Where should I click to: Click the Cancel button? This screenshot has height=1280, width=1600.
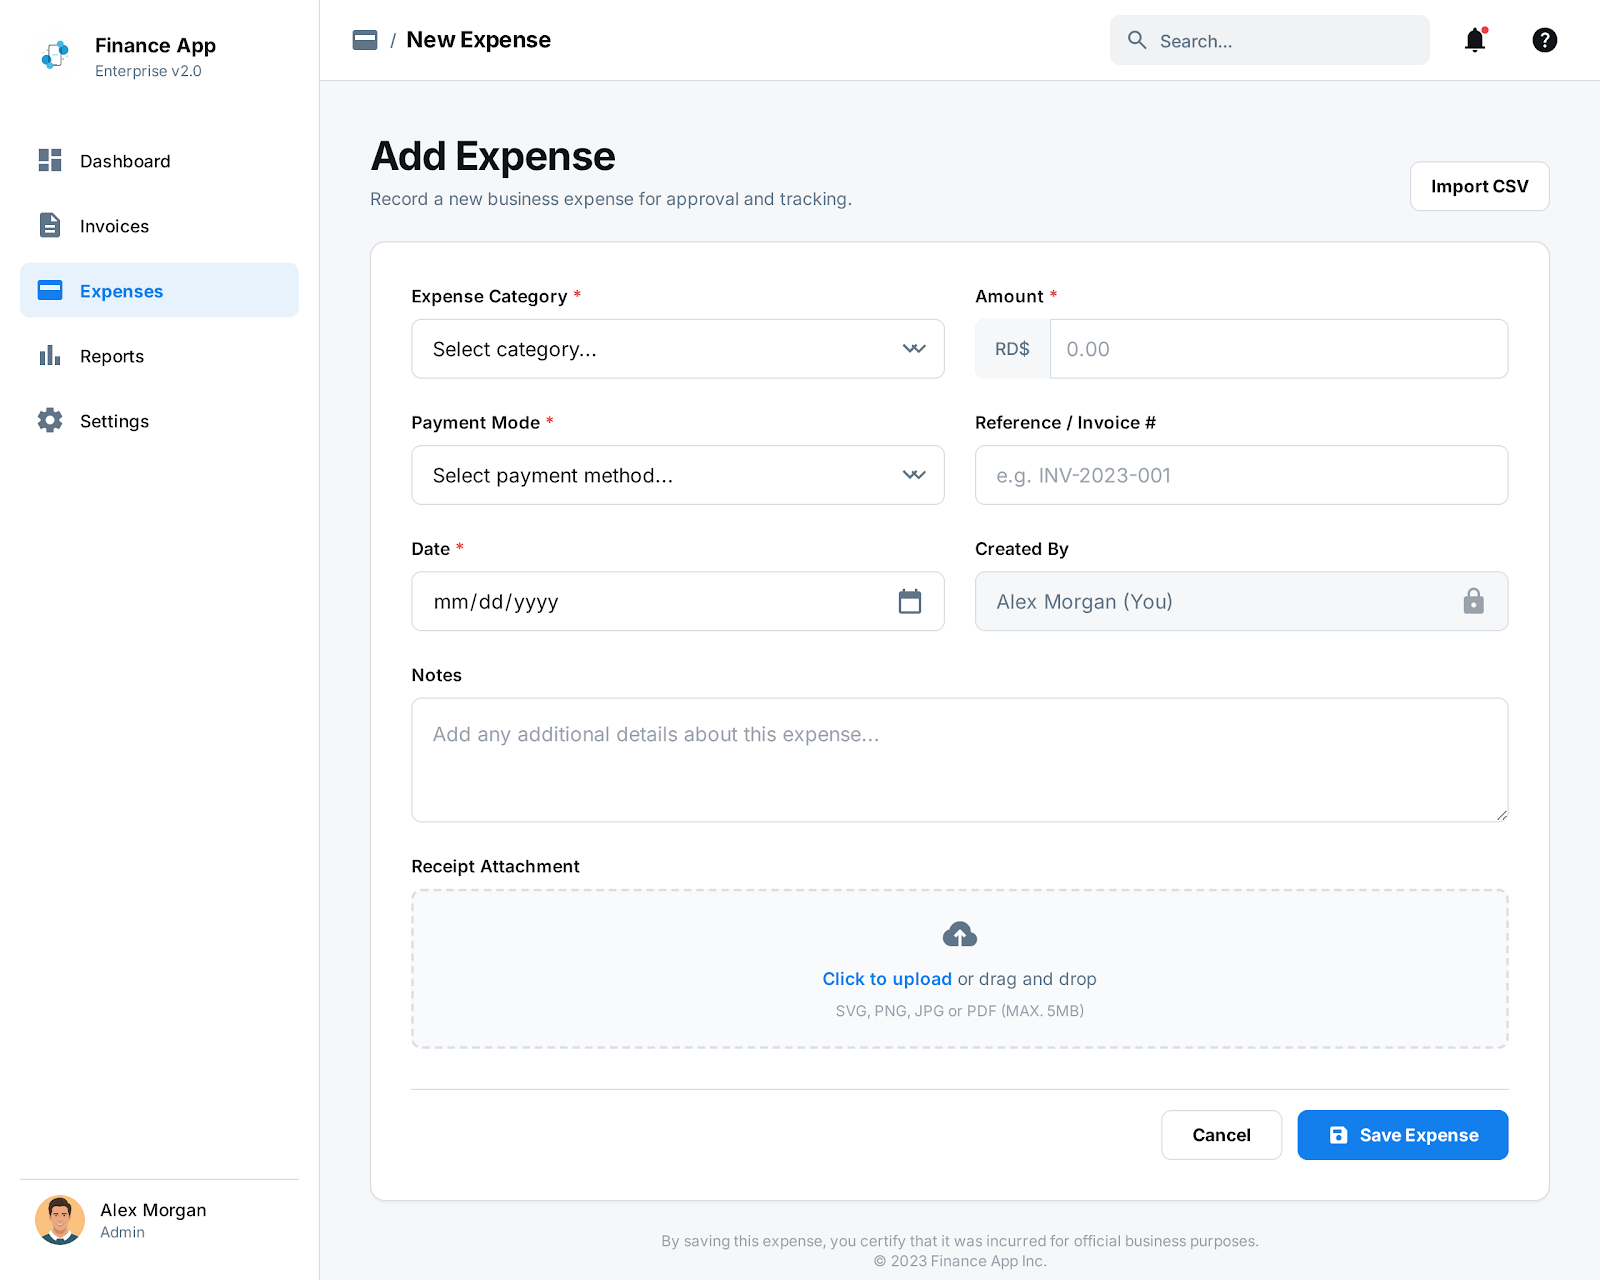(1221, 1135)
